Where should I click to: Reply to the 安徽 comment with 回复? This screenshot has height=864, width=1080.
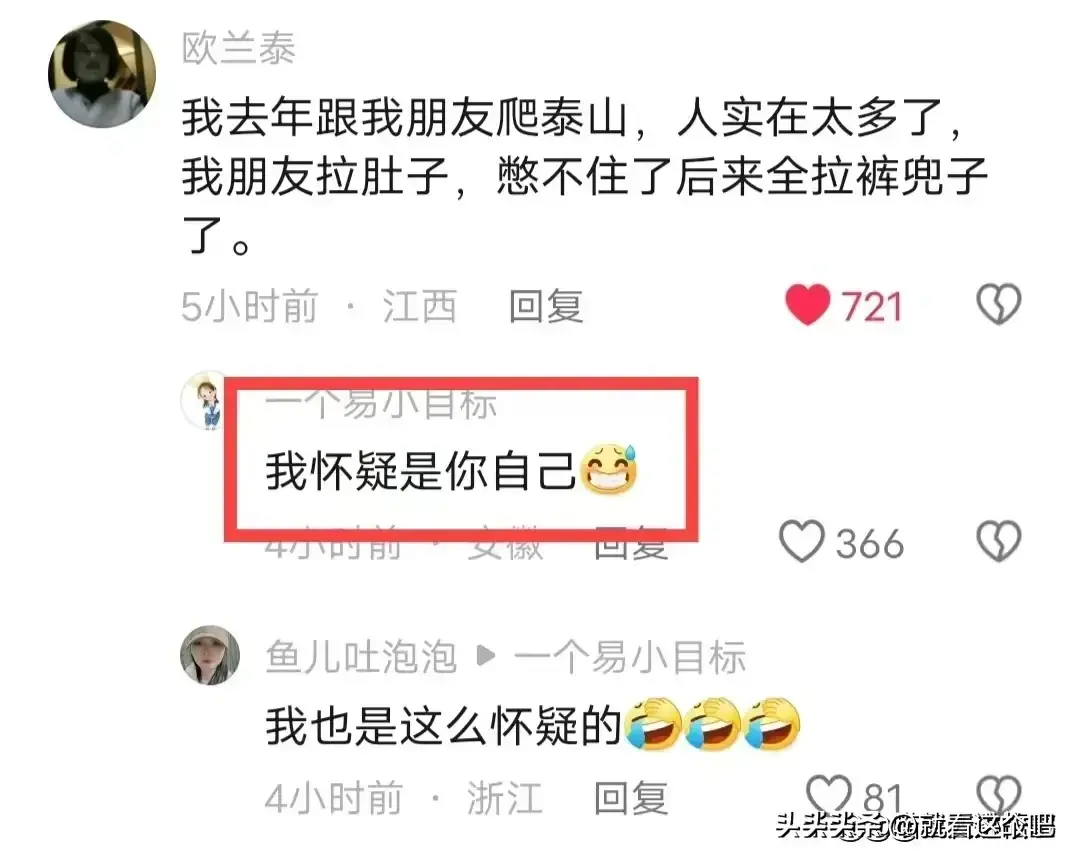pyautogui.click(x=631, y=544)
